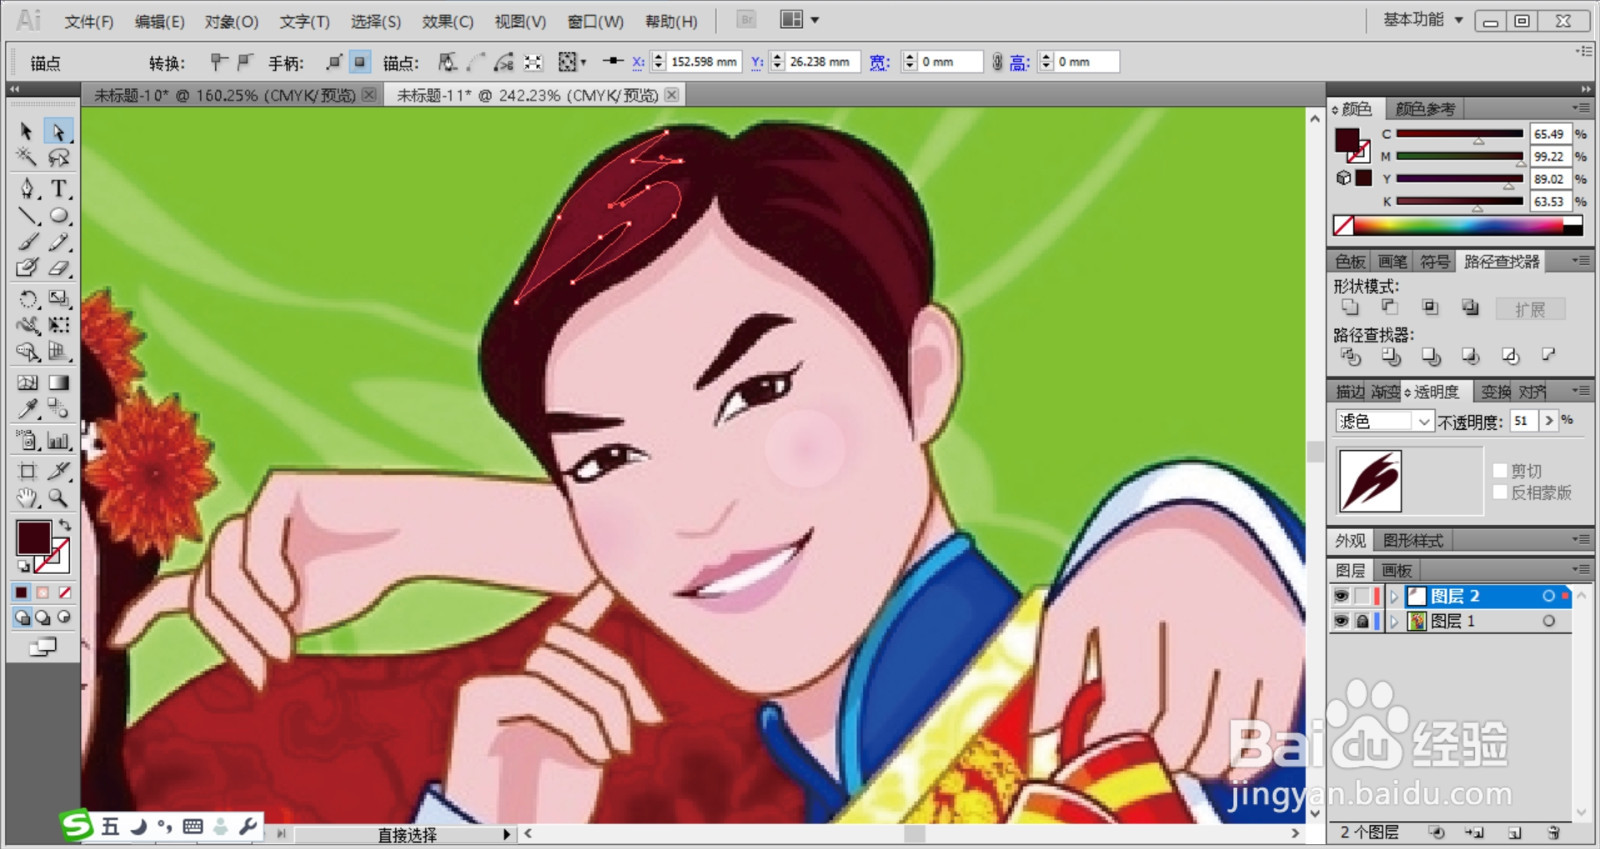1600x849 pixels.
Task: Click the target circle of 图层 1
Action: coord(1549,621)
